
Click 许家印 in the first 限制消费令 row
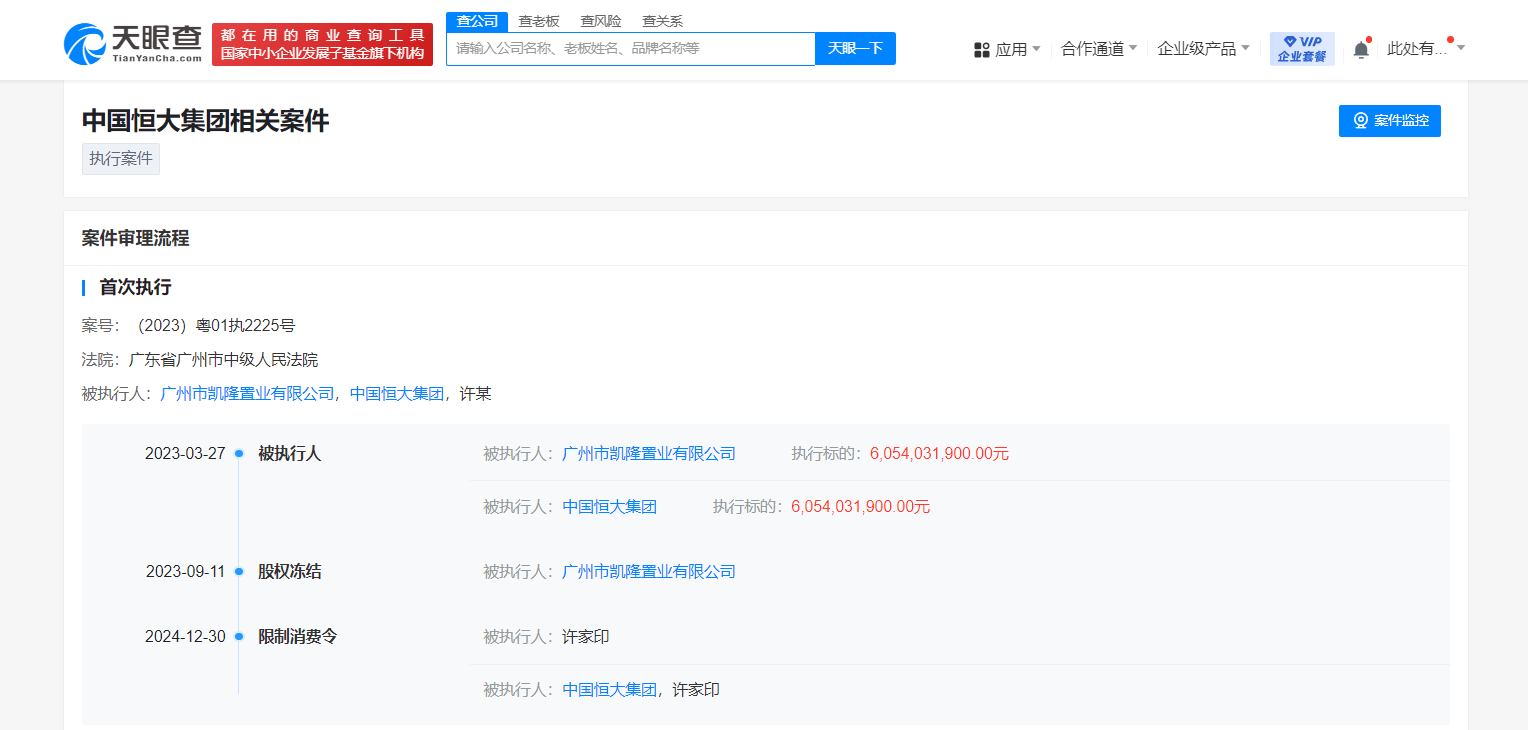586,636
